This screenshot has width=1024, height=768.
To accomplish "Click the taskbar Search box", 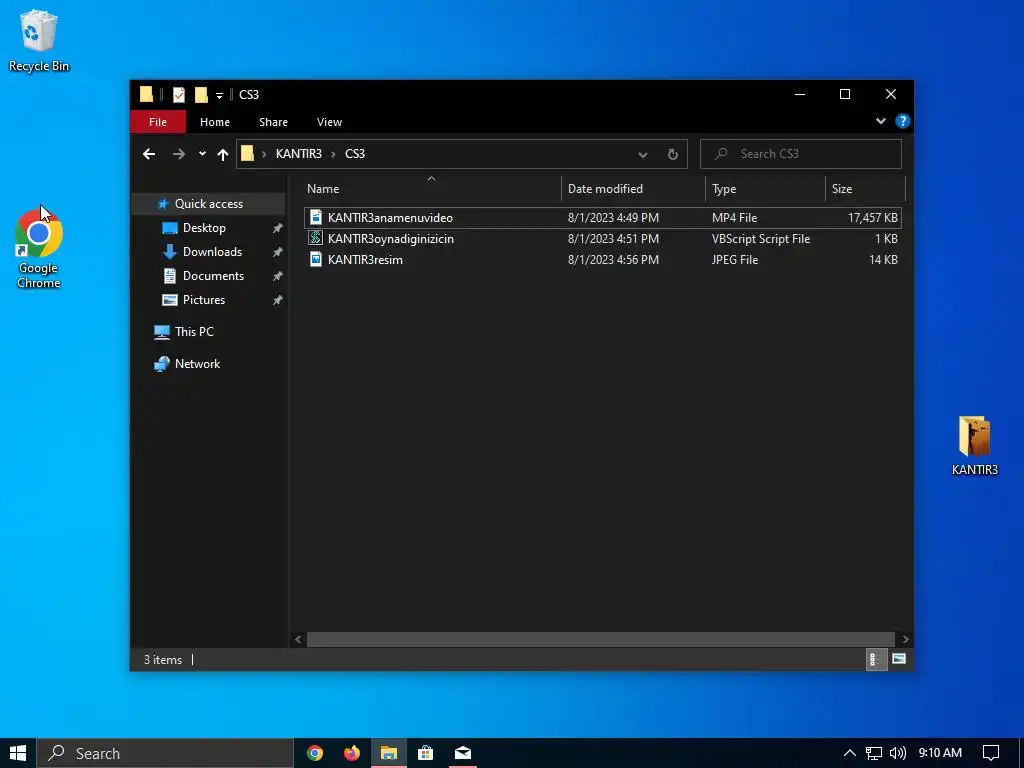I will 165,754.
